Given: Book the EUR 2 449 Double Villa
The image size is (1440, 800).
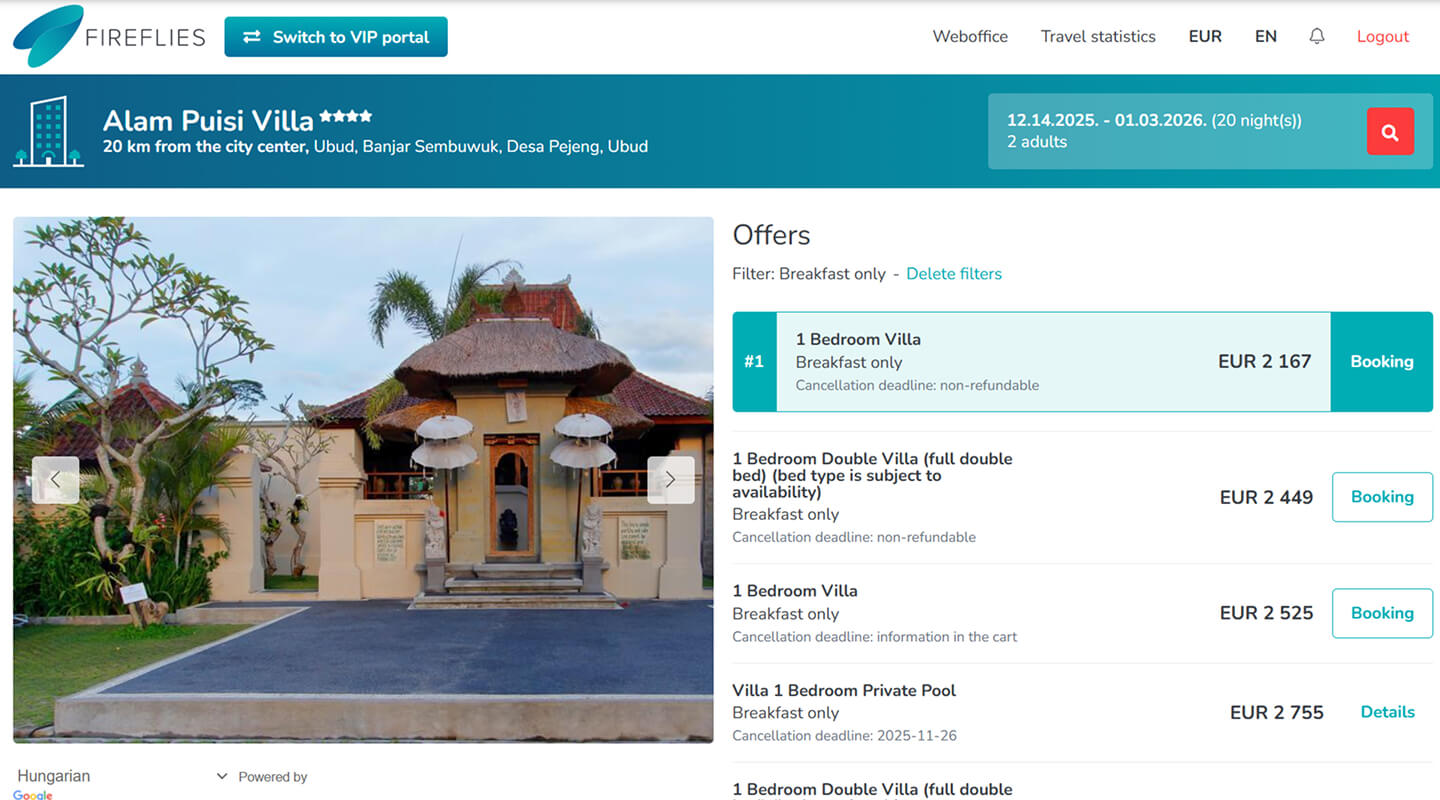Looking at the screenshot, I should click(1382, 497).
